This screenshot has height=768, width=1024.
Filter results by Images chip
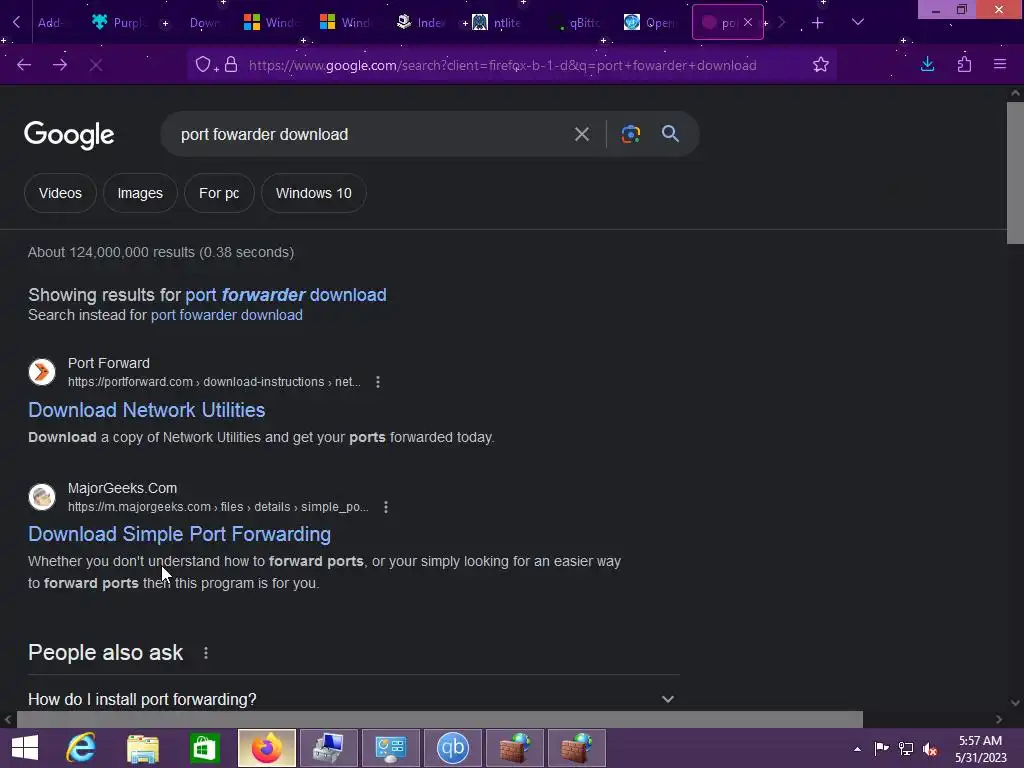tap(140, 193)
